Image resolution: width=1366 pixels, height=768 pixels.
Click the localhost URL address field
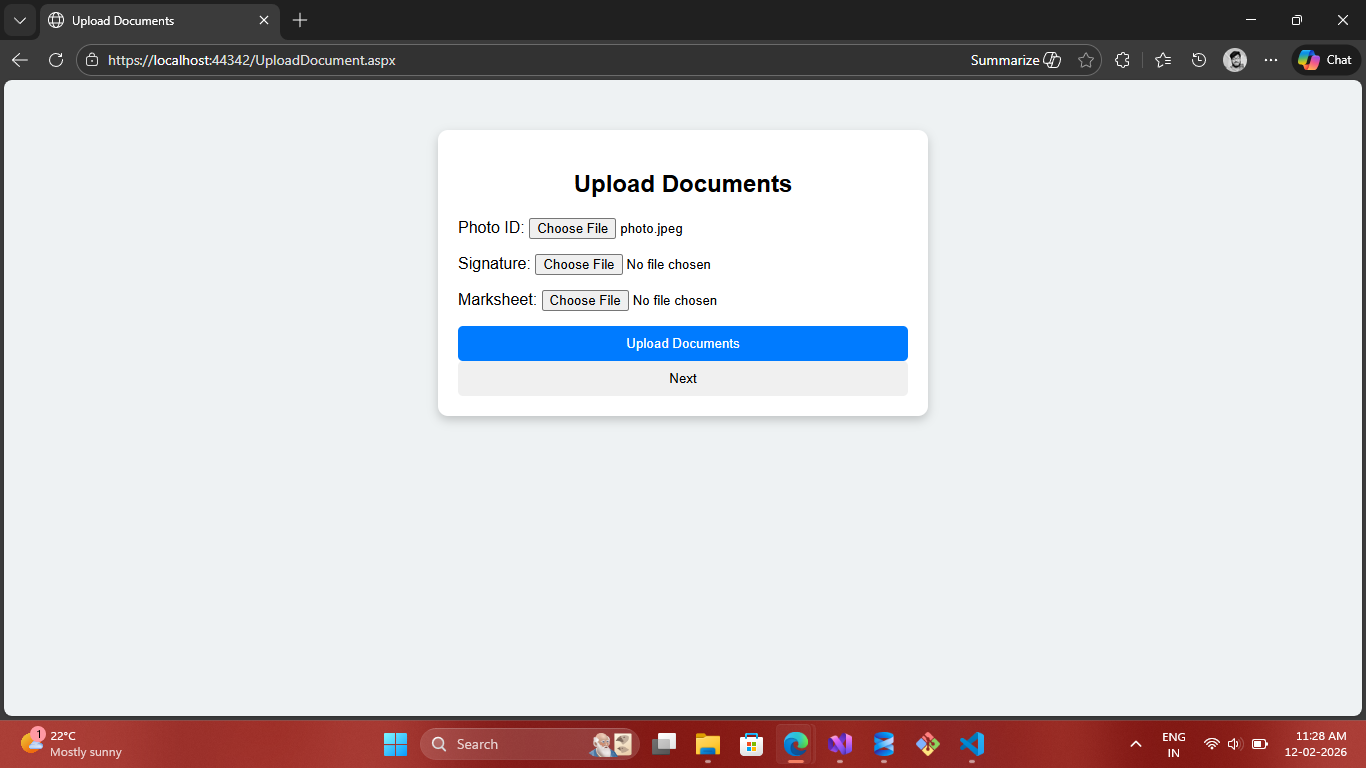click(500, 60)
